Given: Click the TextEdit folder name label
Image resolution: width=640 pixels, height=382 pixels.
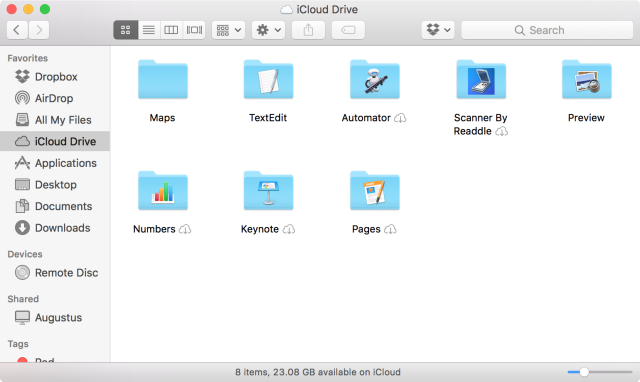Looking at the screenshot, I should [x=268, y=118].
